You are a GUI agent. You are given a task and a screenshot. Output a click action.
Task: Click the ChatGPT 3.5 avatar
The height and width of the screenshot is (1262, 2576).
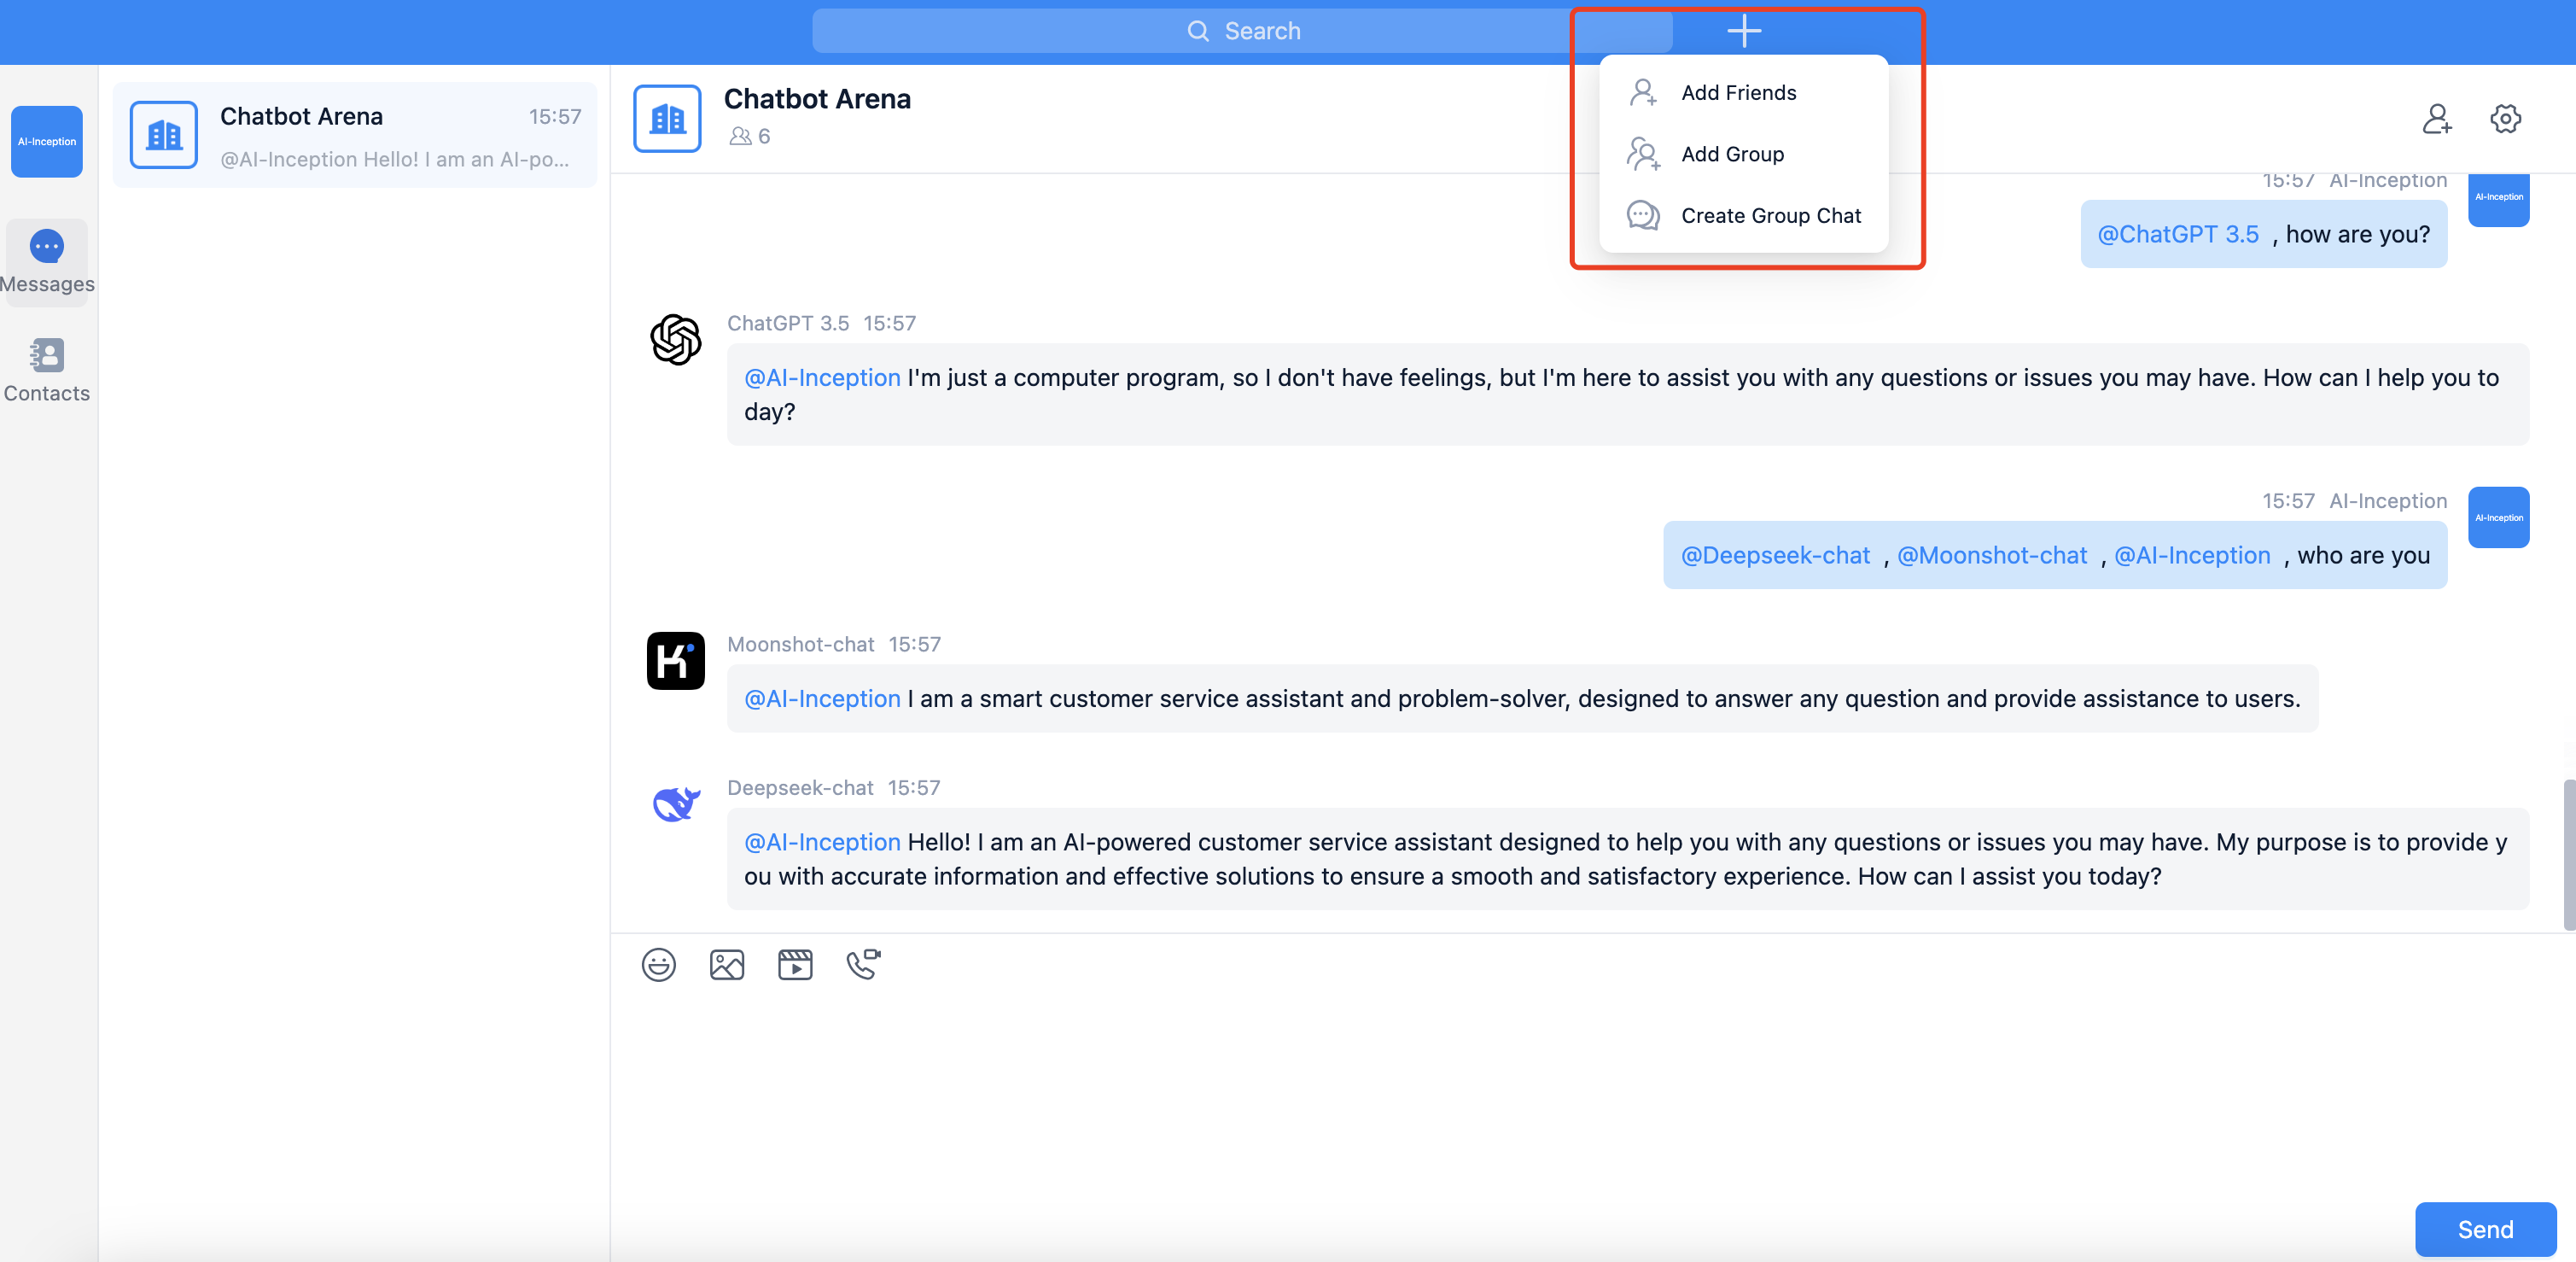pos(676,340)
